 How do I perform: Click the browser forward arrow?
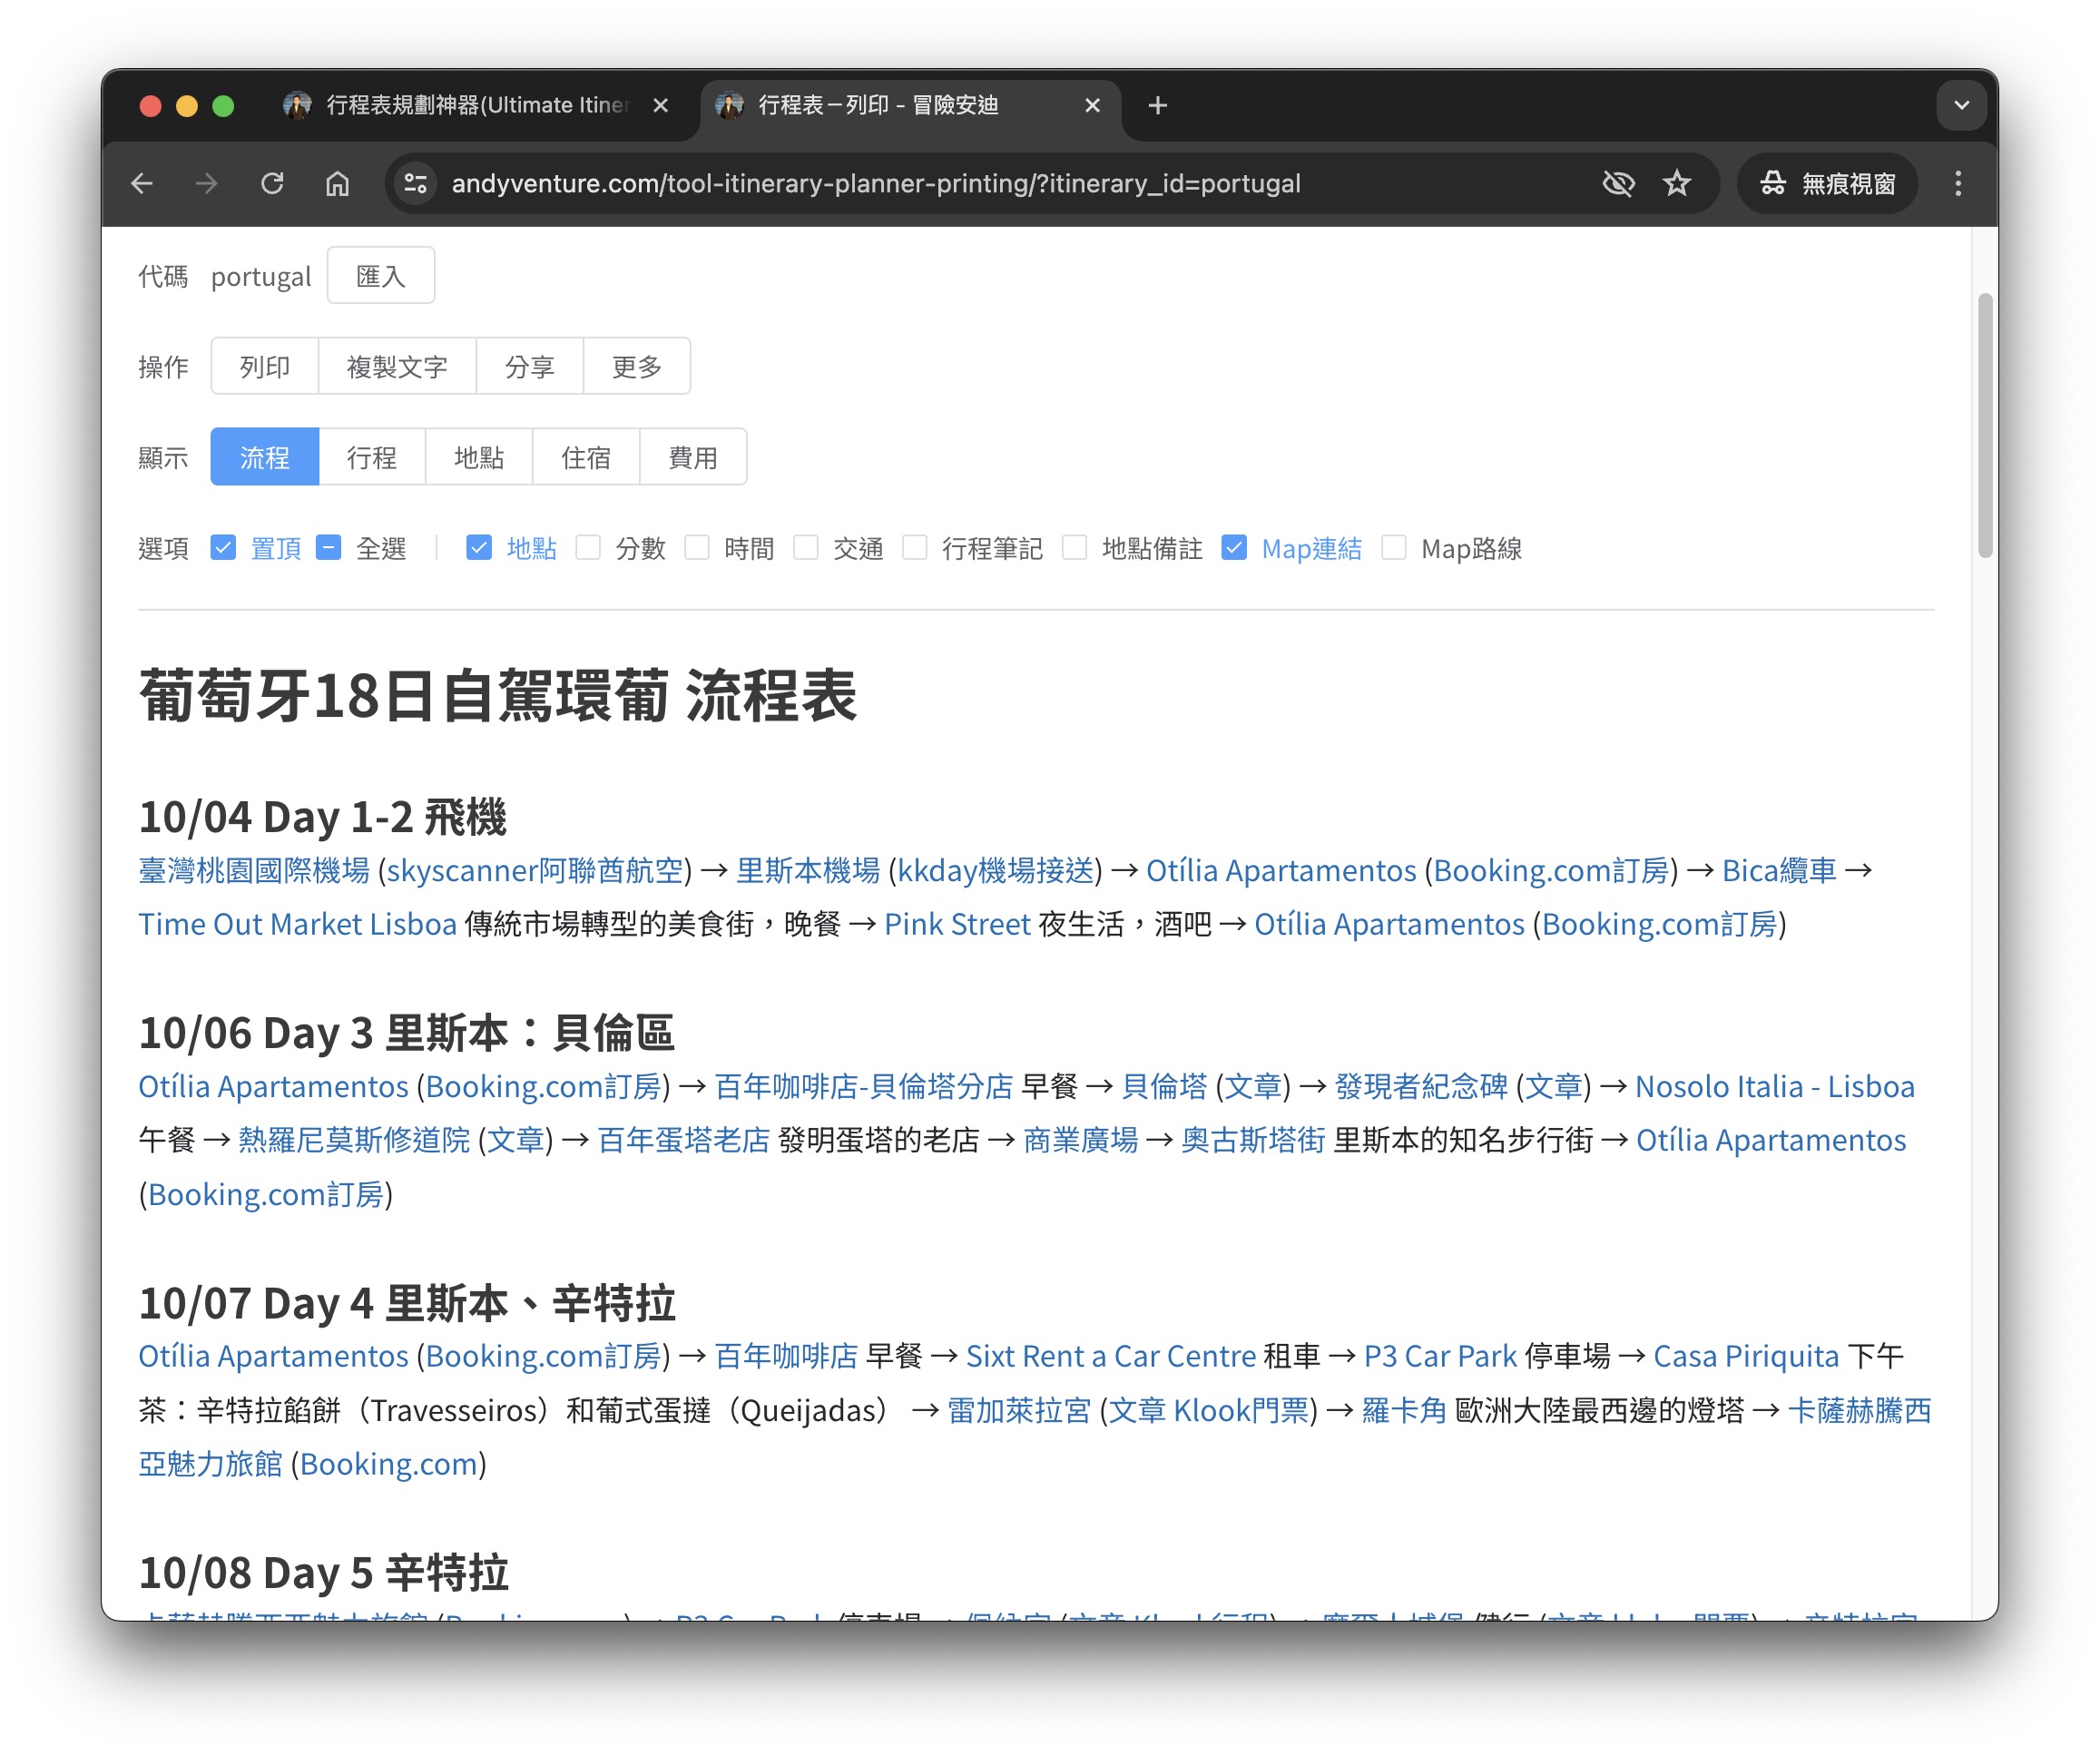click(207, 184)
